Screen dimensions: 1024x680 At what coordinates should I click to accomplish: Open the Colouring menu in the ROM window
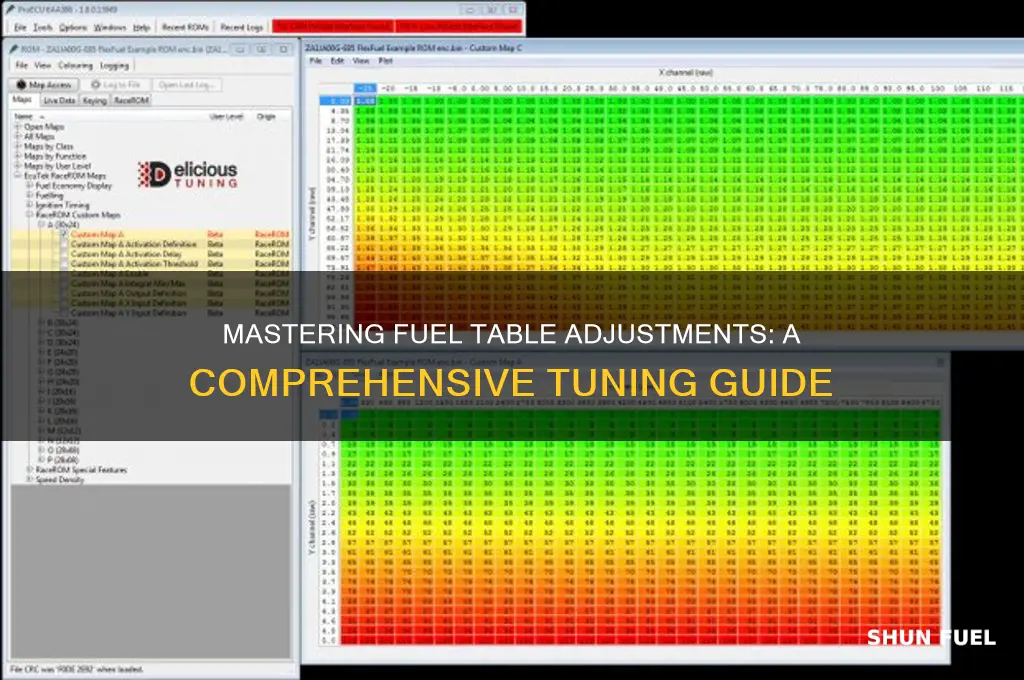tap(75, 65)
